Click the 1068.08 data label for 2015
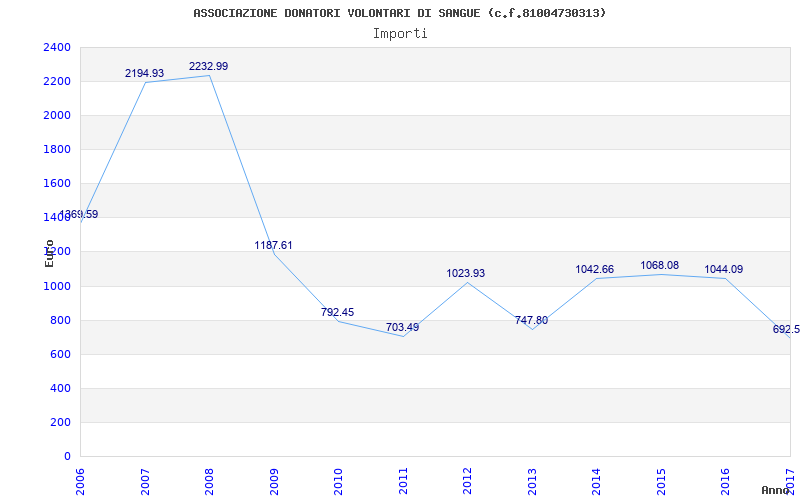Screen dimensions: 800x500 [660, 265]
